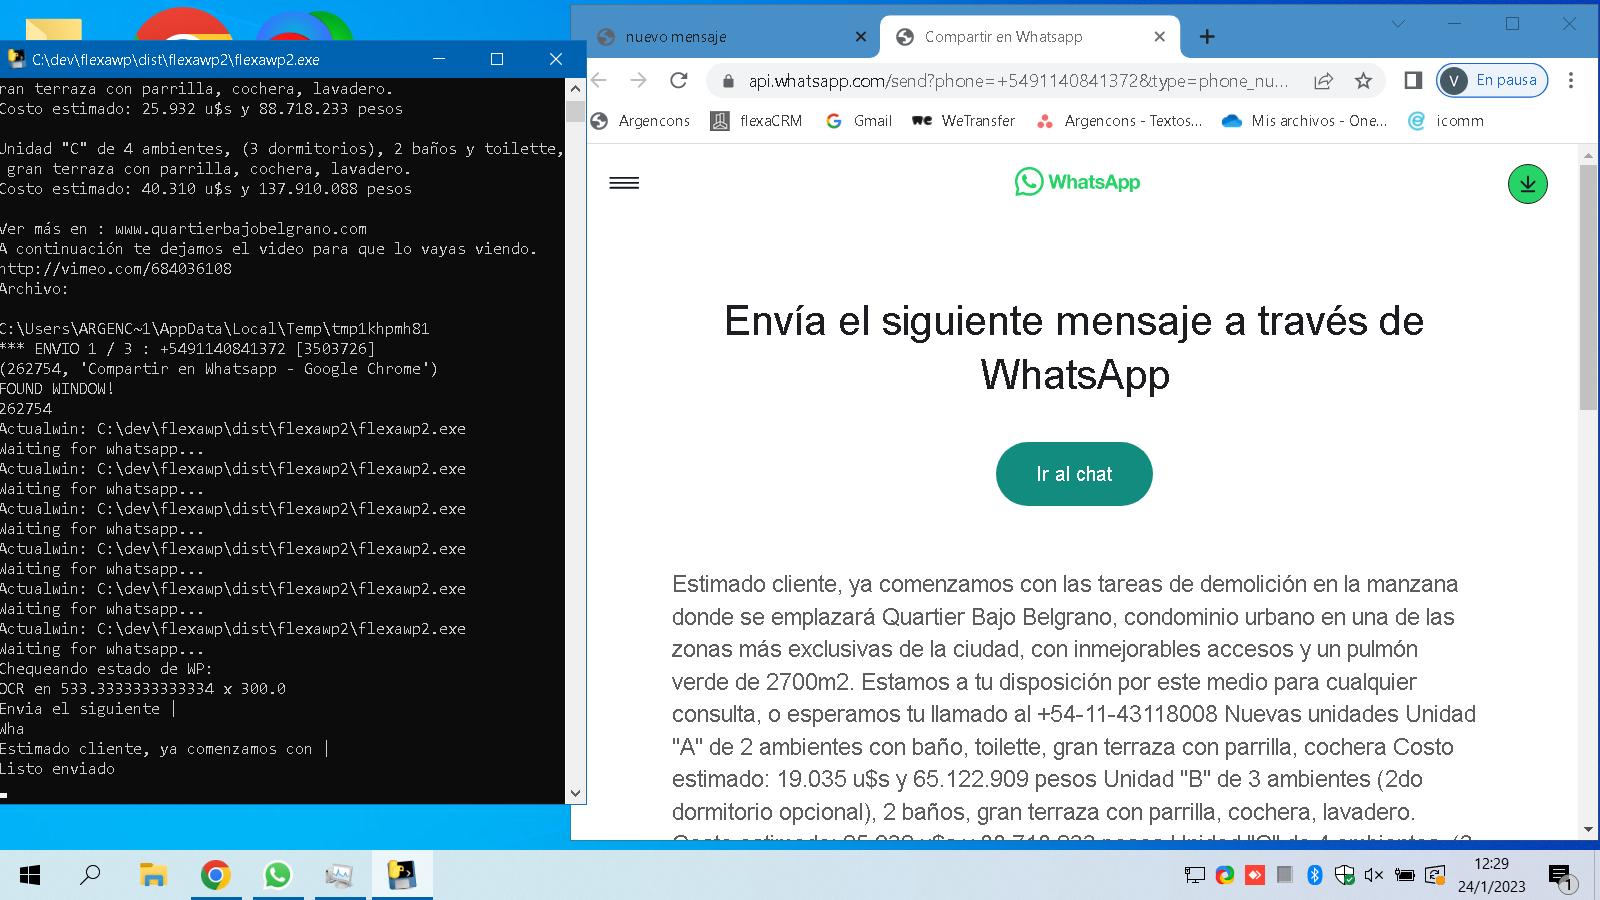Open the monitor-chart app in taskbar

[339, 876]
